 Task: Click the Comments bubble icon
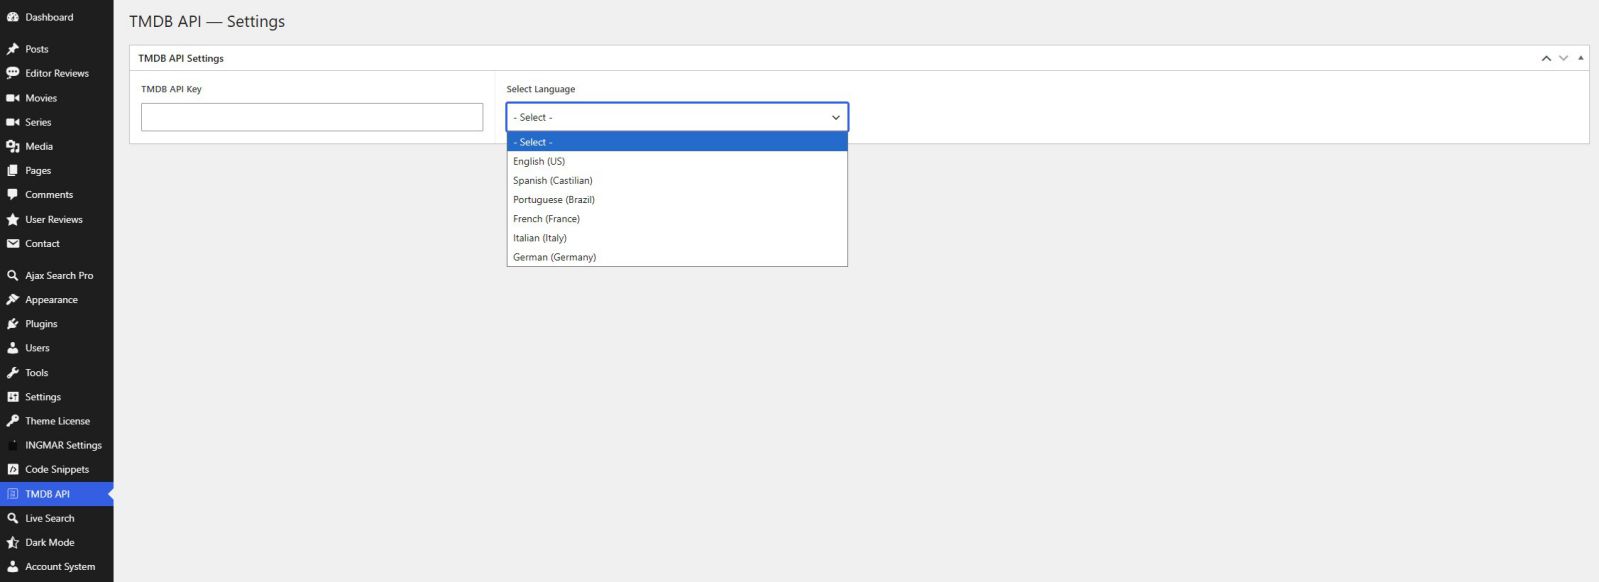point(13,195)
